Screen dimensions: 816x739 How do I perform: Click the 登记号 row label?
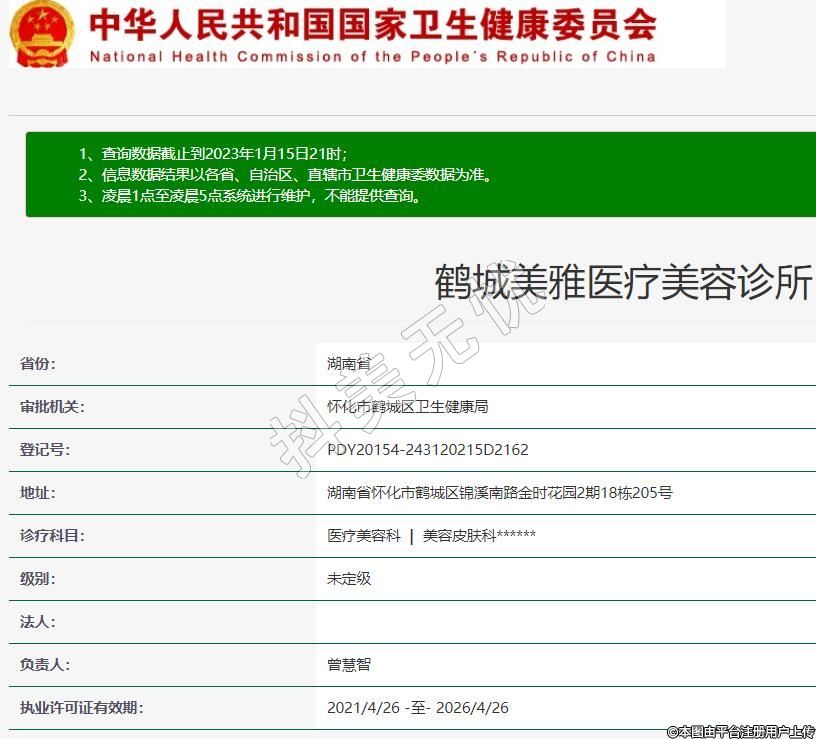point(45,450)
